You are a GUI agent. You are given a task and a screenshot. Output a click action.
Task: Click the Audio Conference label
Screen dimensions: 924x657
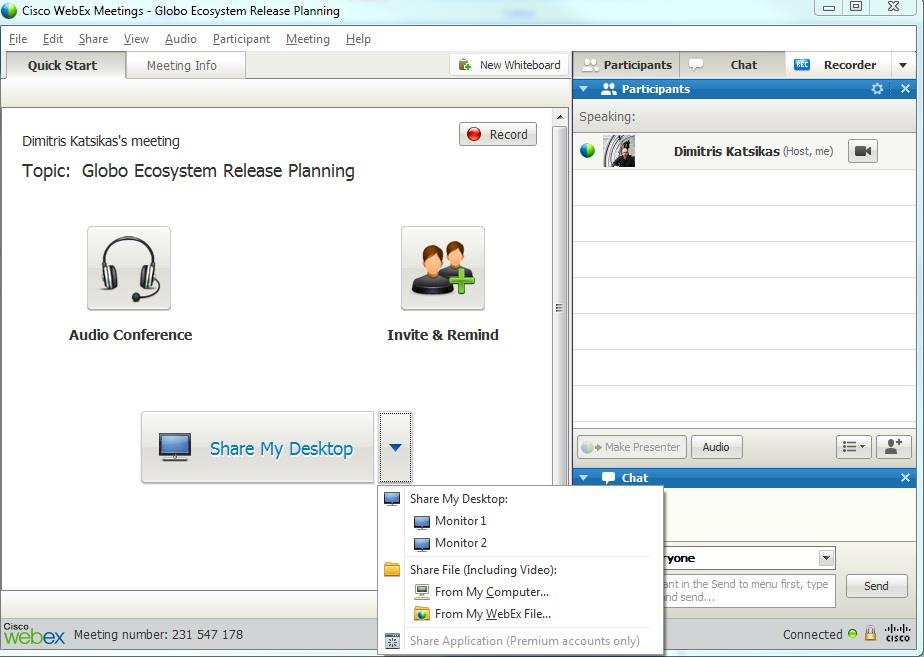[x=130, y=335]
